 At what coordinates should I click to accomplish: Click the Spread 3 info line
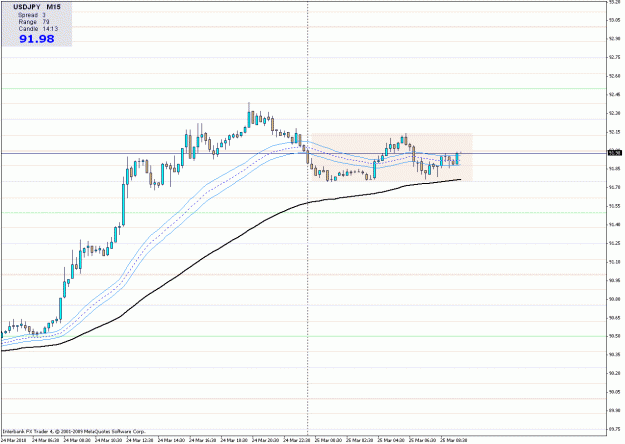31,15
